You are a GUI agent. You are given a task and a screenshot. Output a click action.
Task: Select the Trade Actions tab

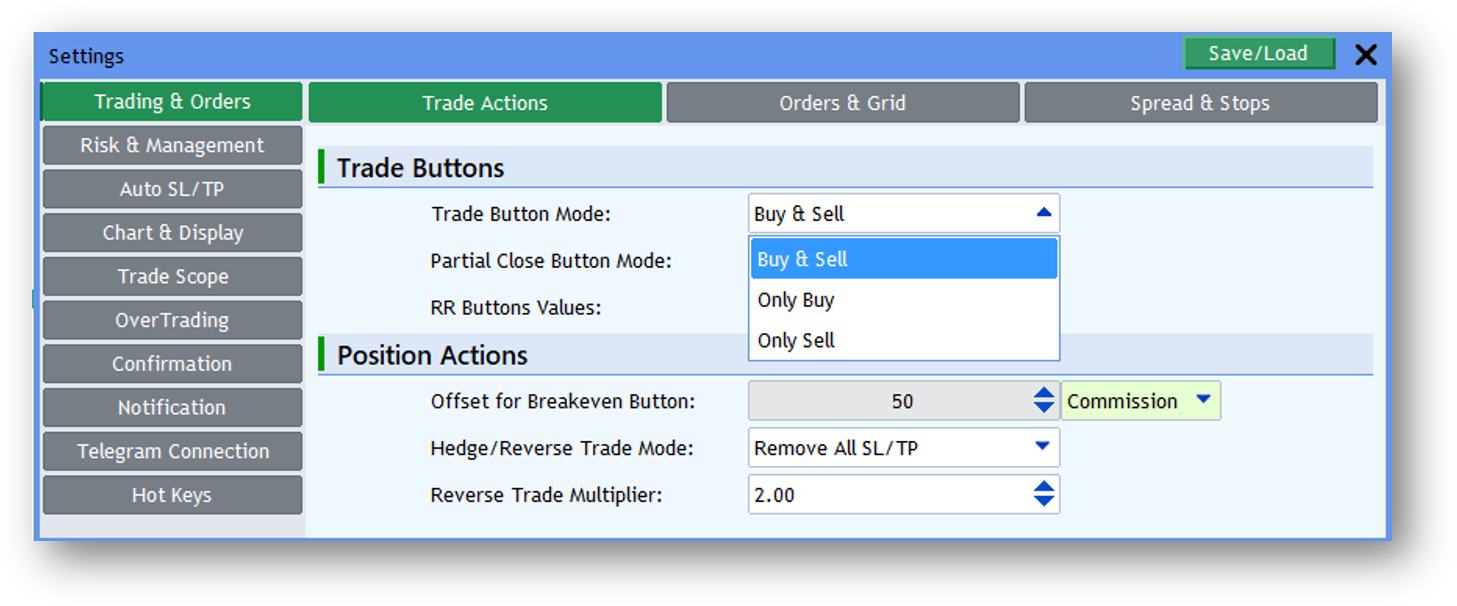coord(485,103)
